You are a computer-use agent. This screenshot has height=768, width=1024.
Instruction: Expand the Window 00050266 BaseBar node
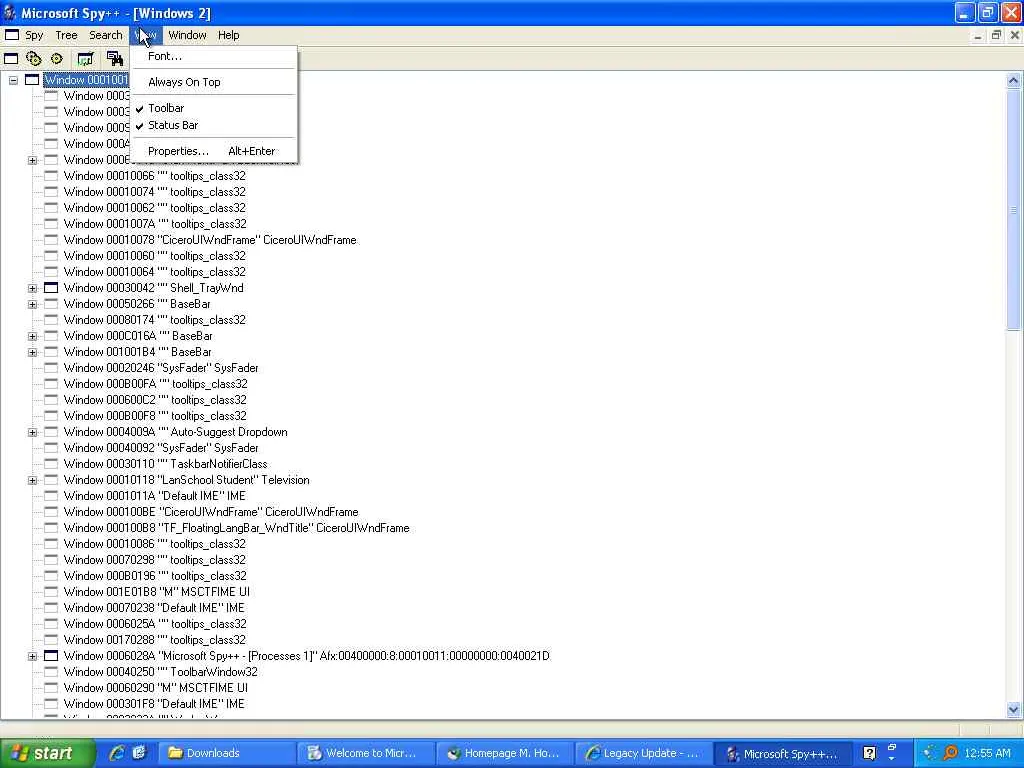click(33, 304)
